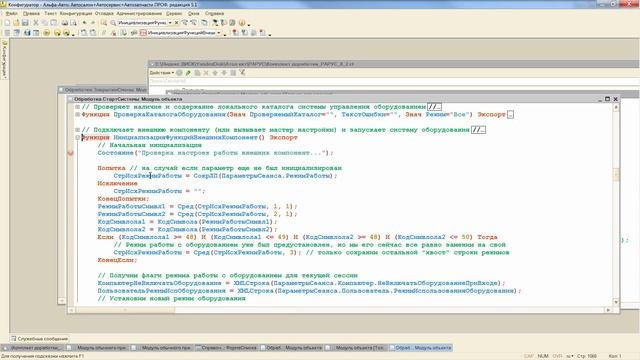Click the NUM indicator in status bar
Image resolution: width=640 pixels, height=360 pixels.
click(x=543, y=356)
